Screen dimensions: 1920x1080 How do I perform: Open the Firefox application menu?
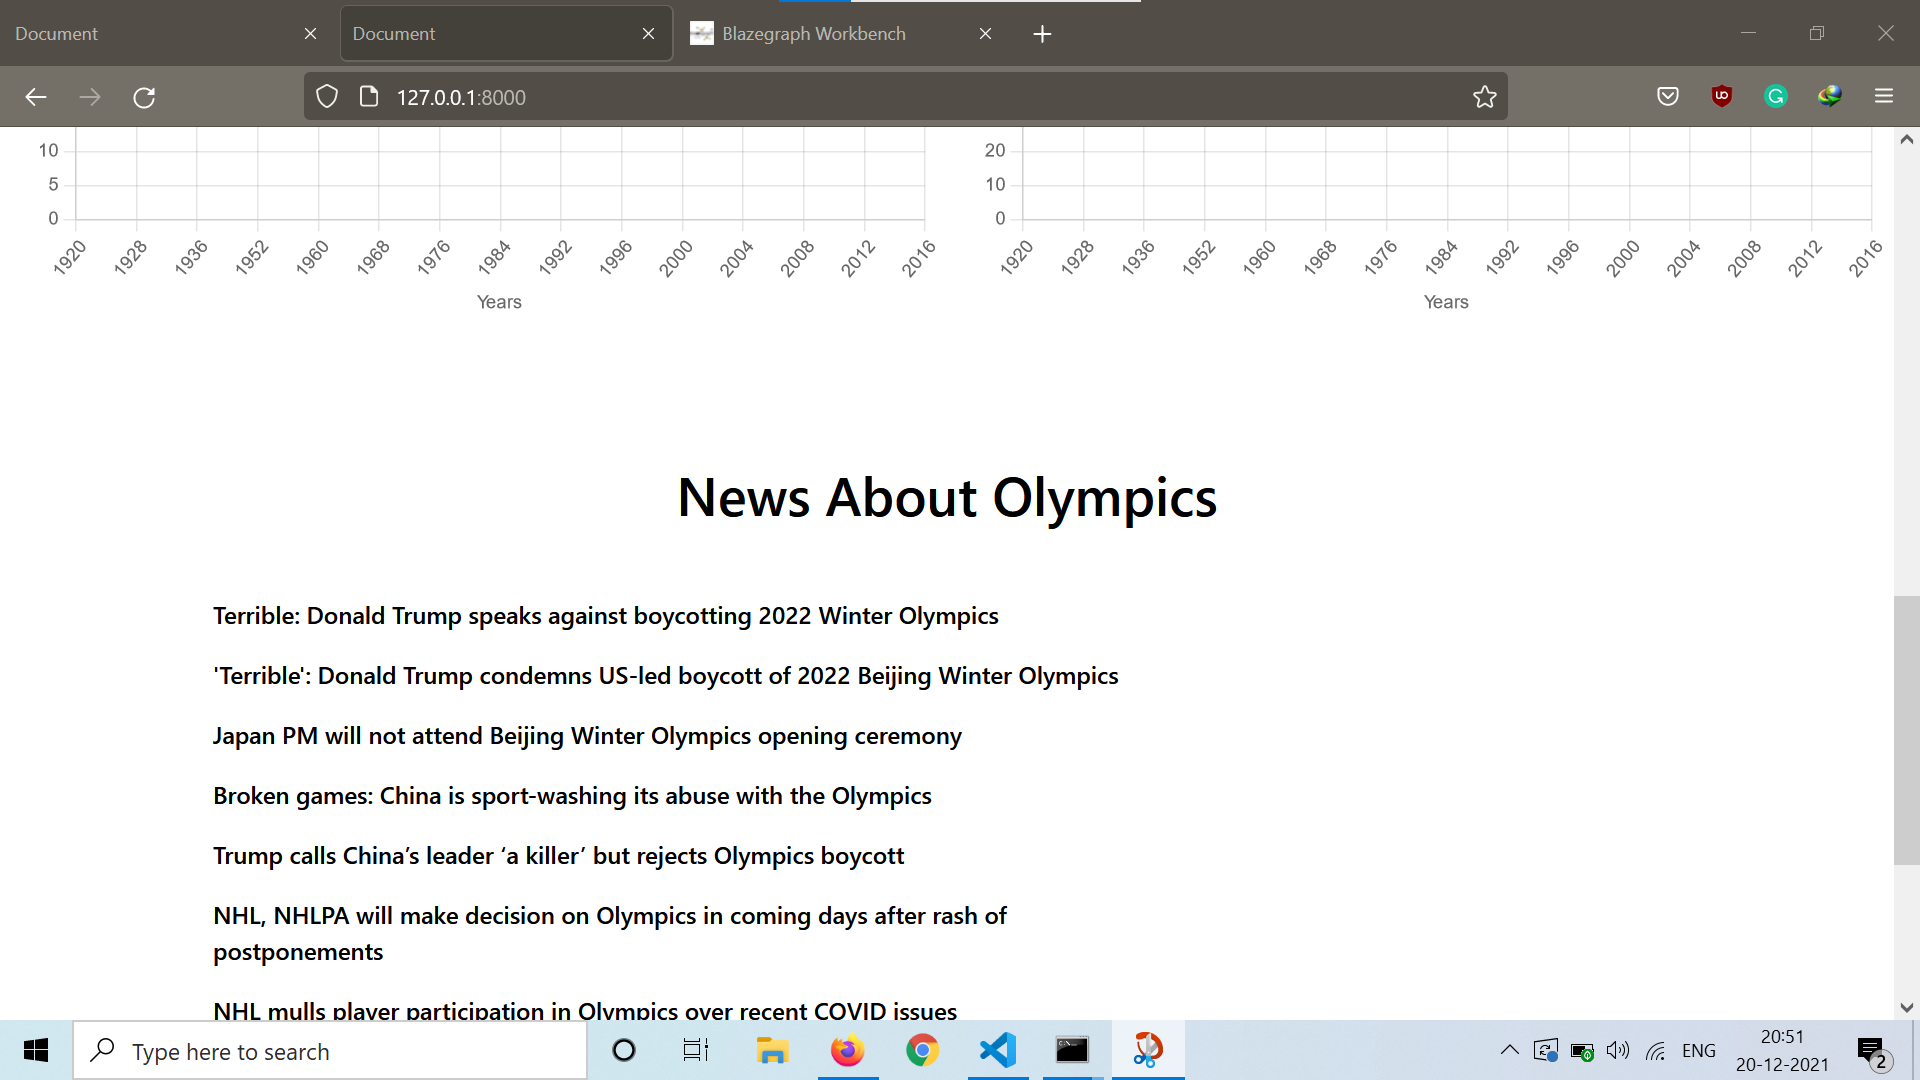click(x=1884, y=97)
